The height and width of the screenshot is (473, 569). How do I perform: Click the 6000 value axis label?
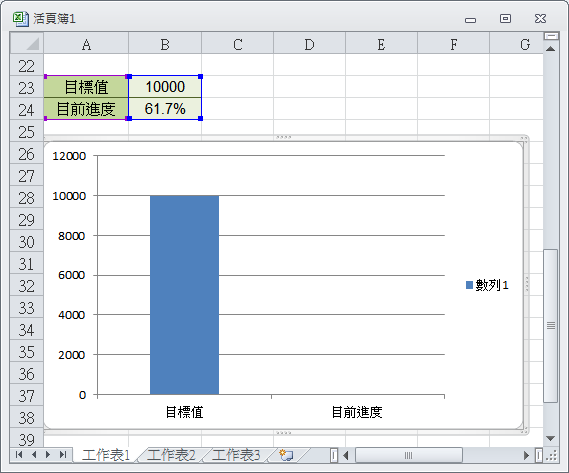coord(71,275)
